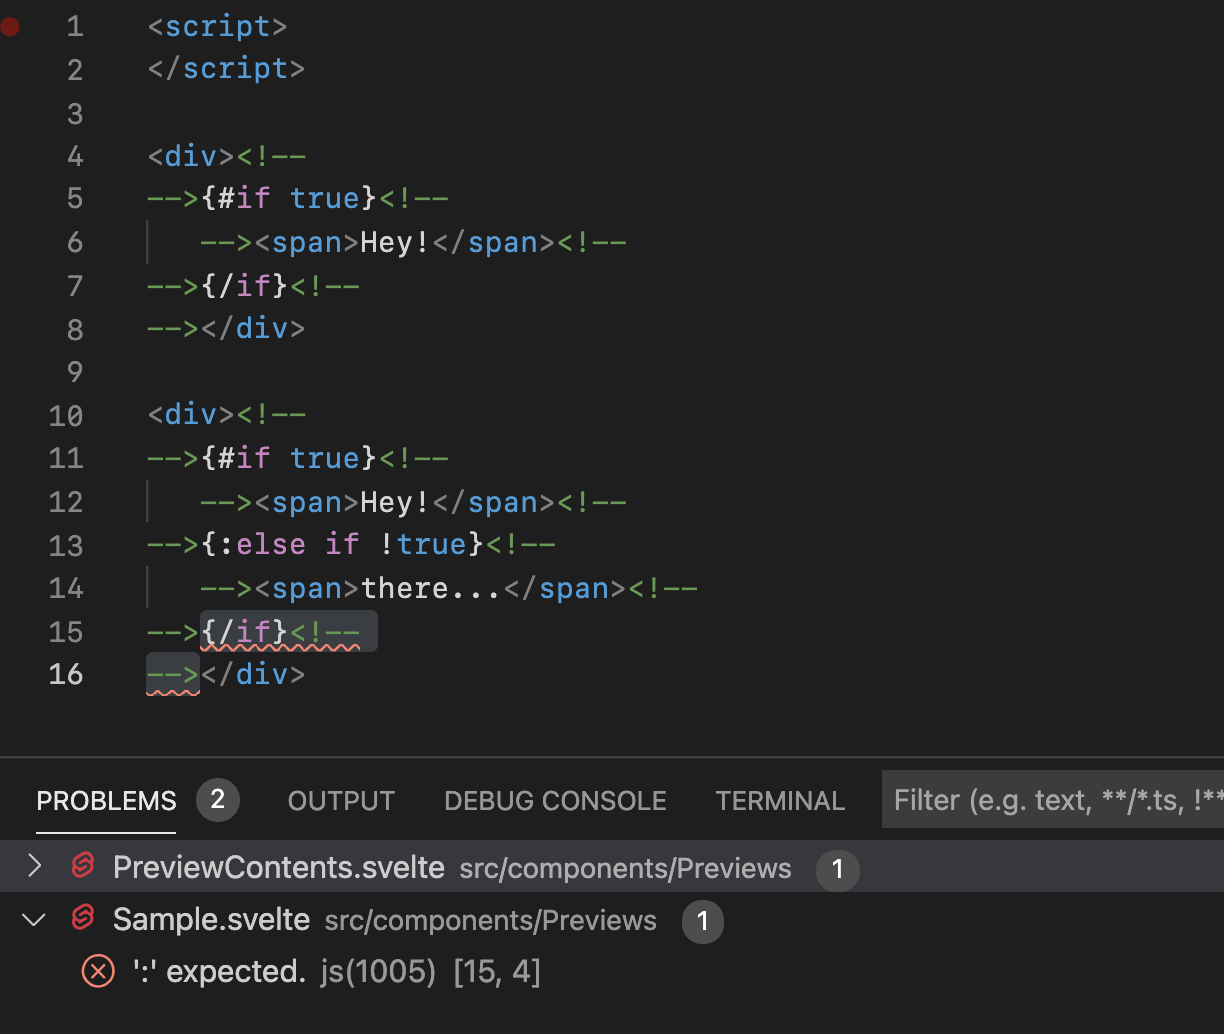Click the red breakpoint dot on line 1
Image resolution: width=1224 pixels, height=1034 pixels.
click(11, 27)
